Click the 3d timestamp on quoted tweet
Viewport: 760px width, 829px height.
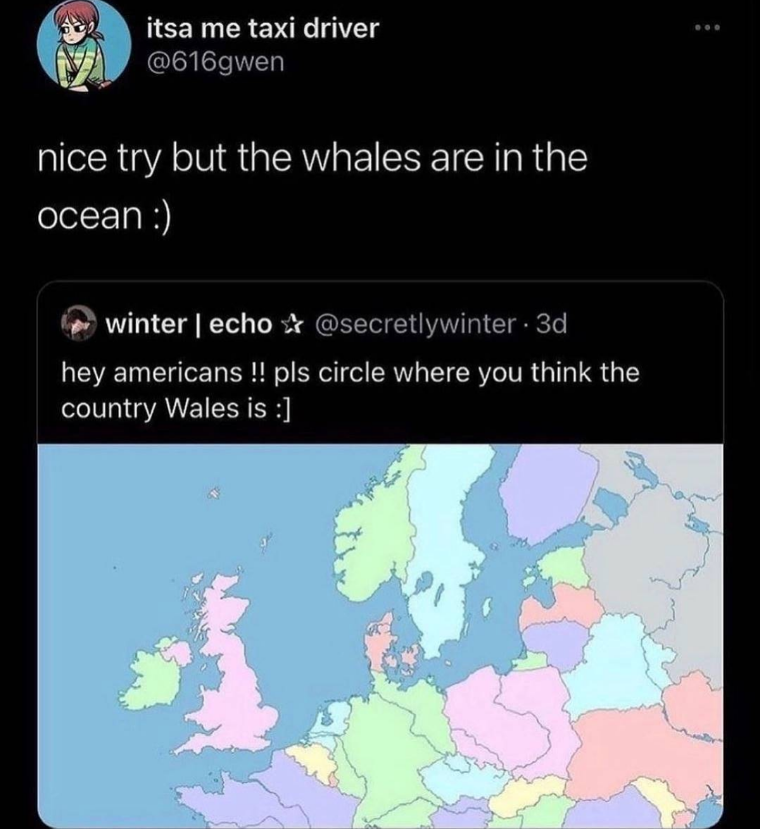[x=552, y=324]
